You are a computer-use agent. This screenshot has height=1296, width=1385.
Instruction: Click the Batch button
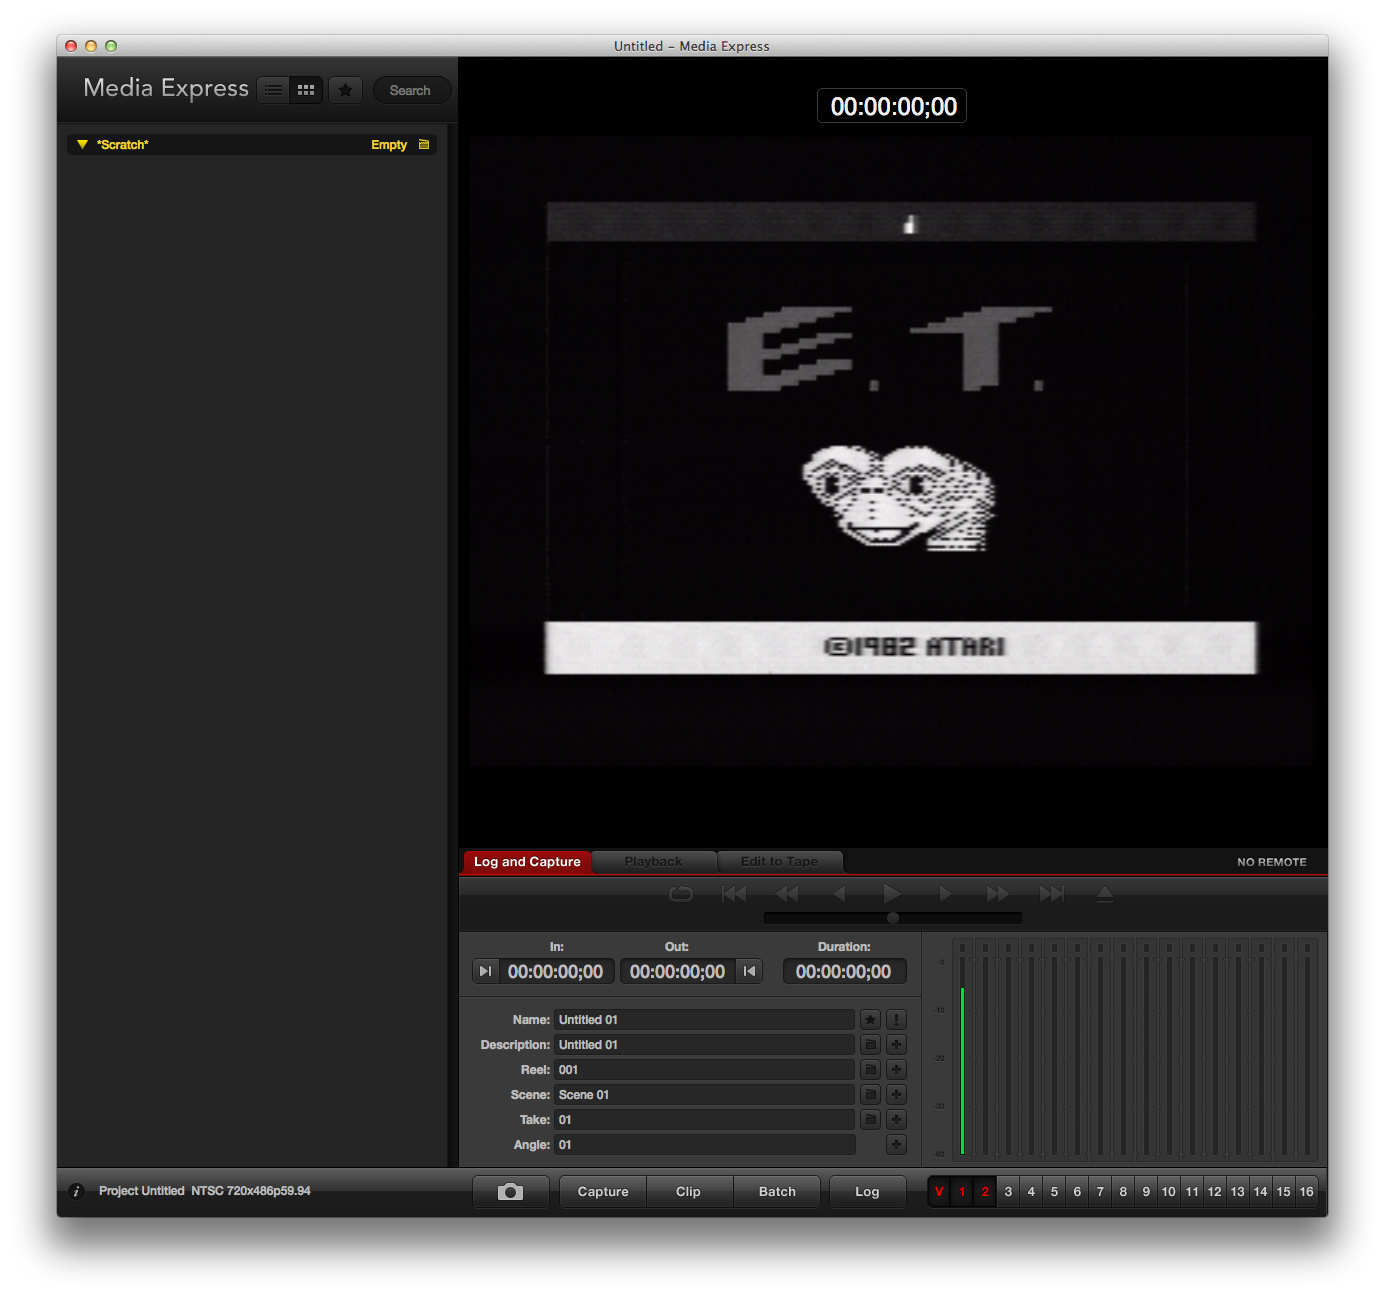777,1192
